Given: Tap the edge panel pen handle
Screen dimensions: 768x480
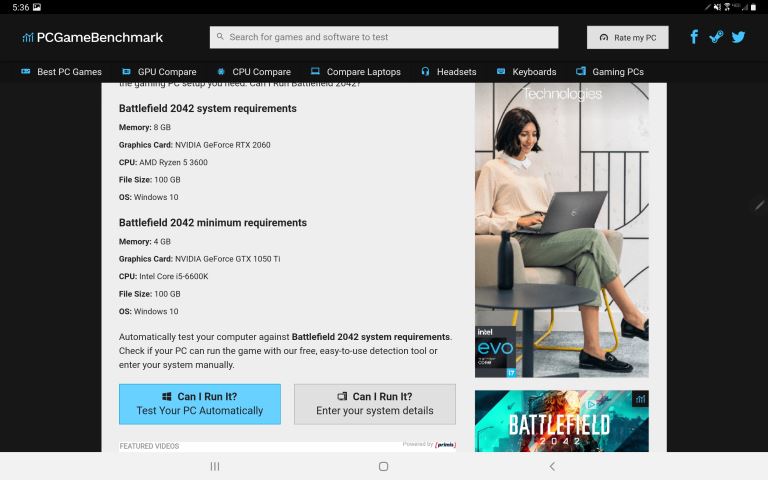Looking at the screenshot, I should click(x=759, y=205).
